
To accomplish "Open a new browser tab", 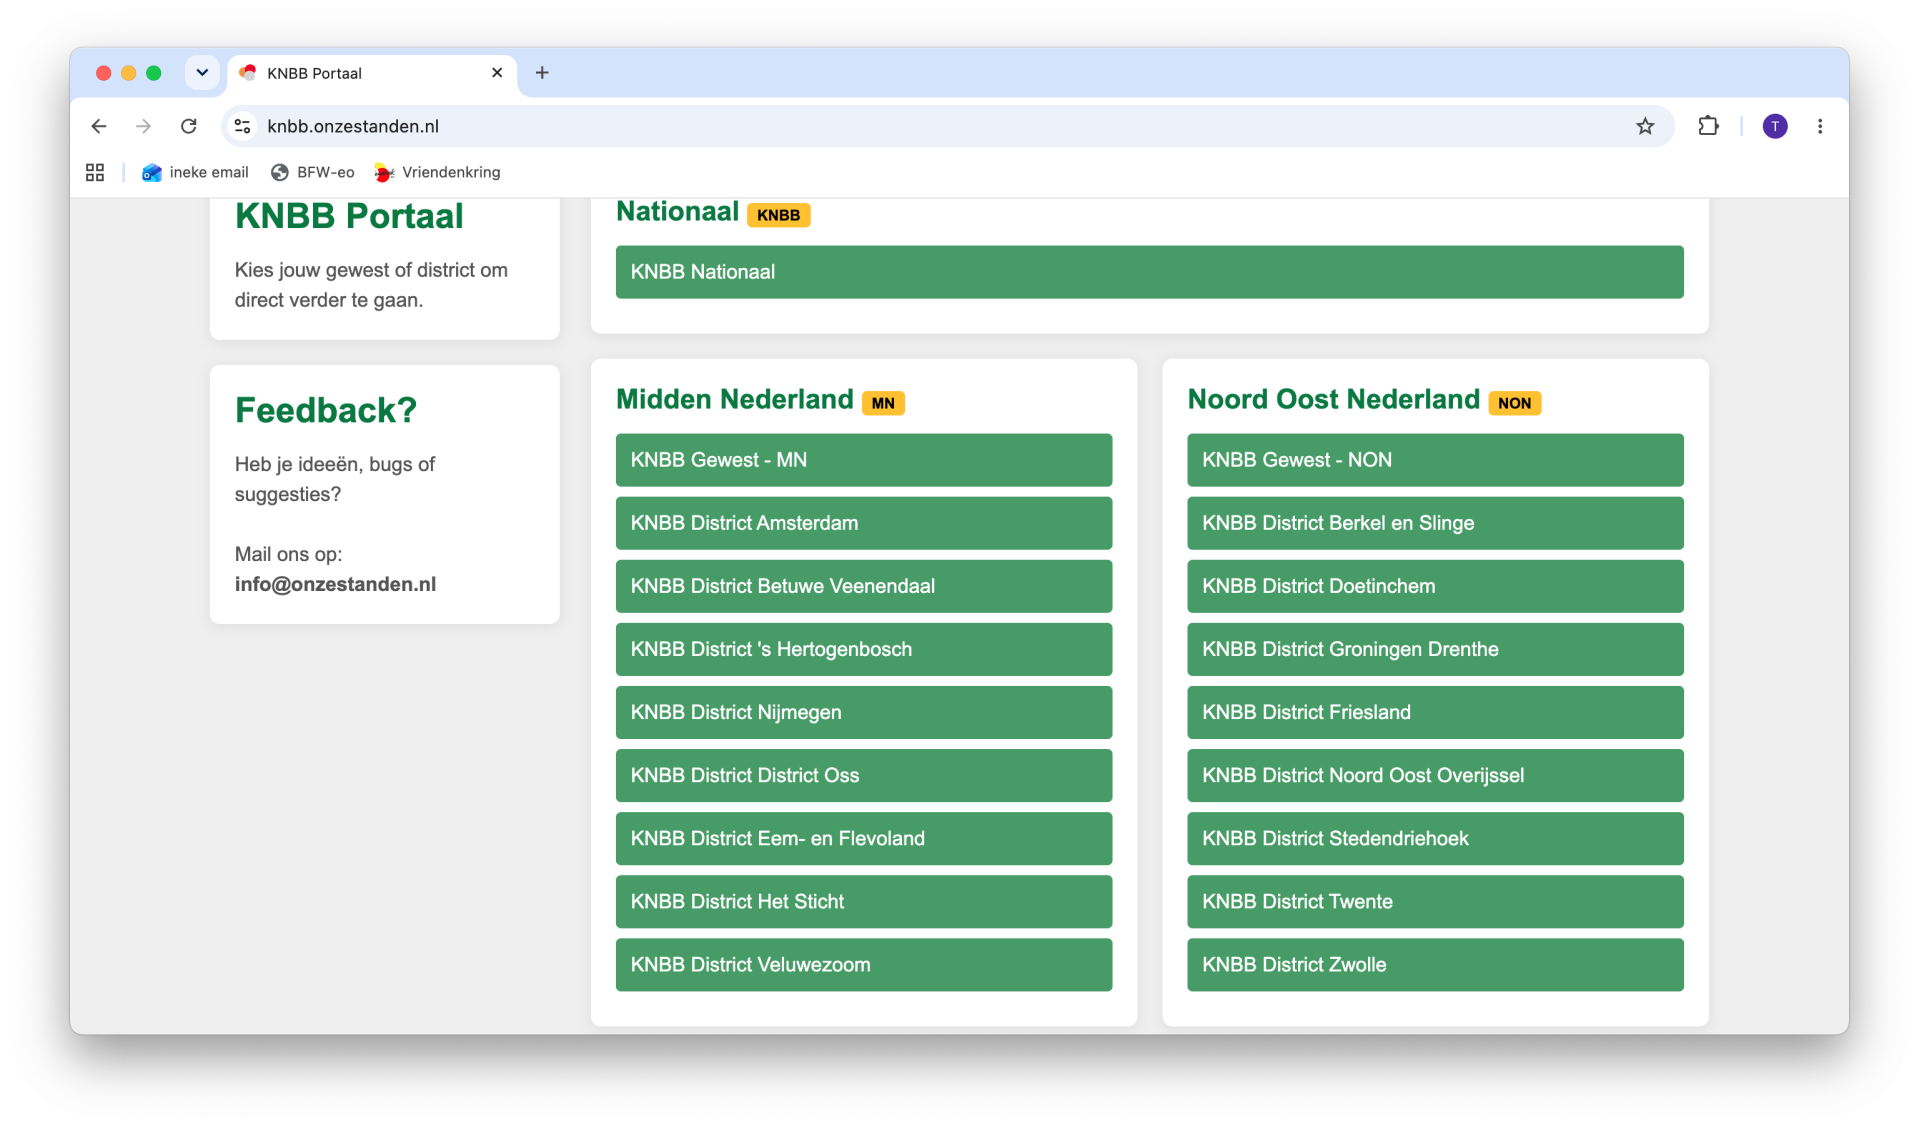I will pyautogui.click(x=542, y=72).
